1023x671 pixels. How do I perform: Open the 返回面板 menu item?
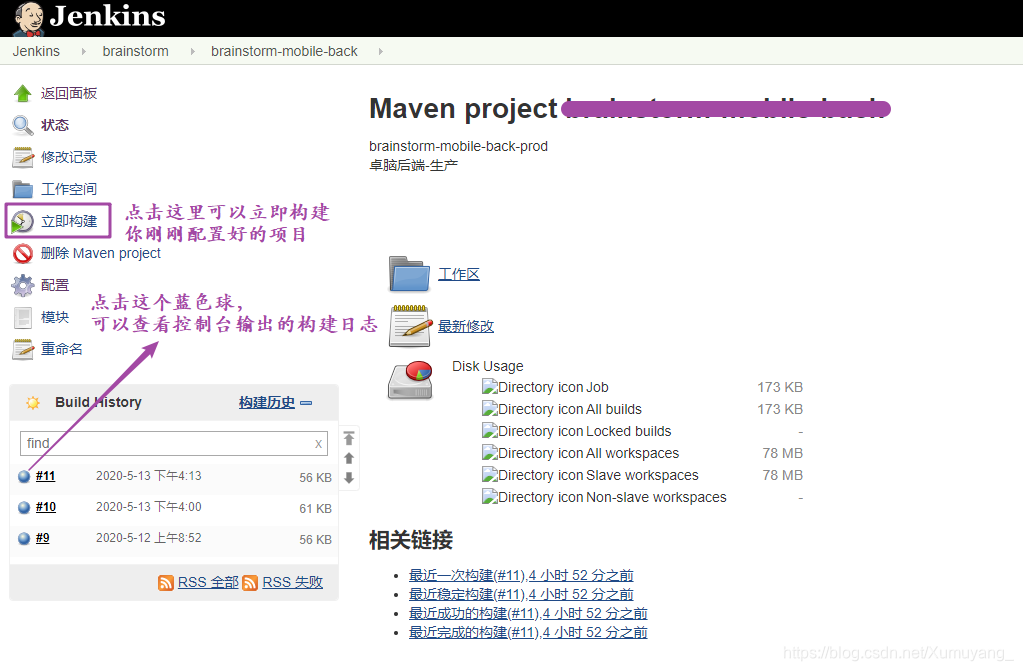coord(69,93)
